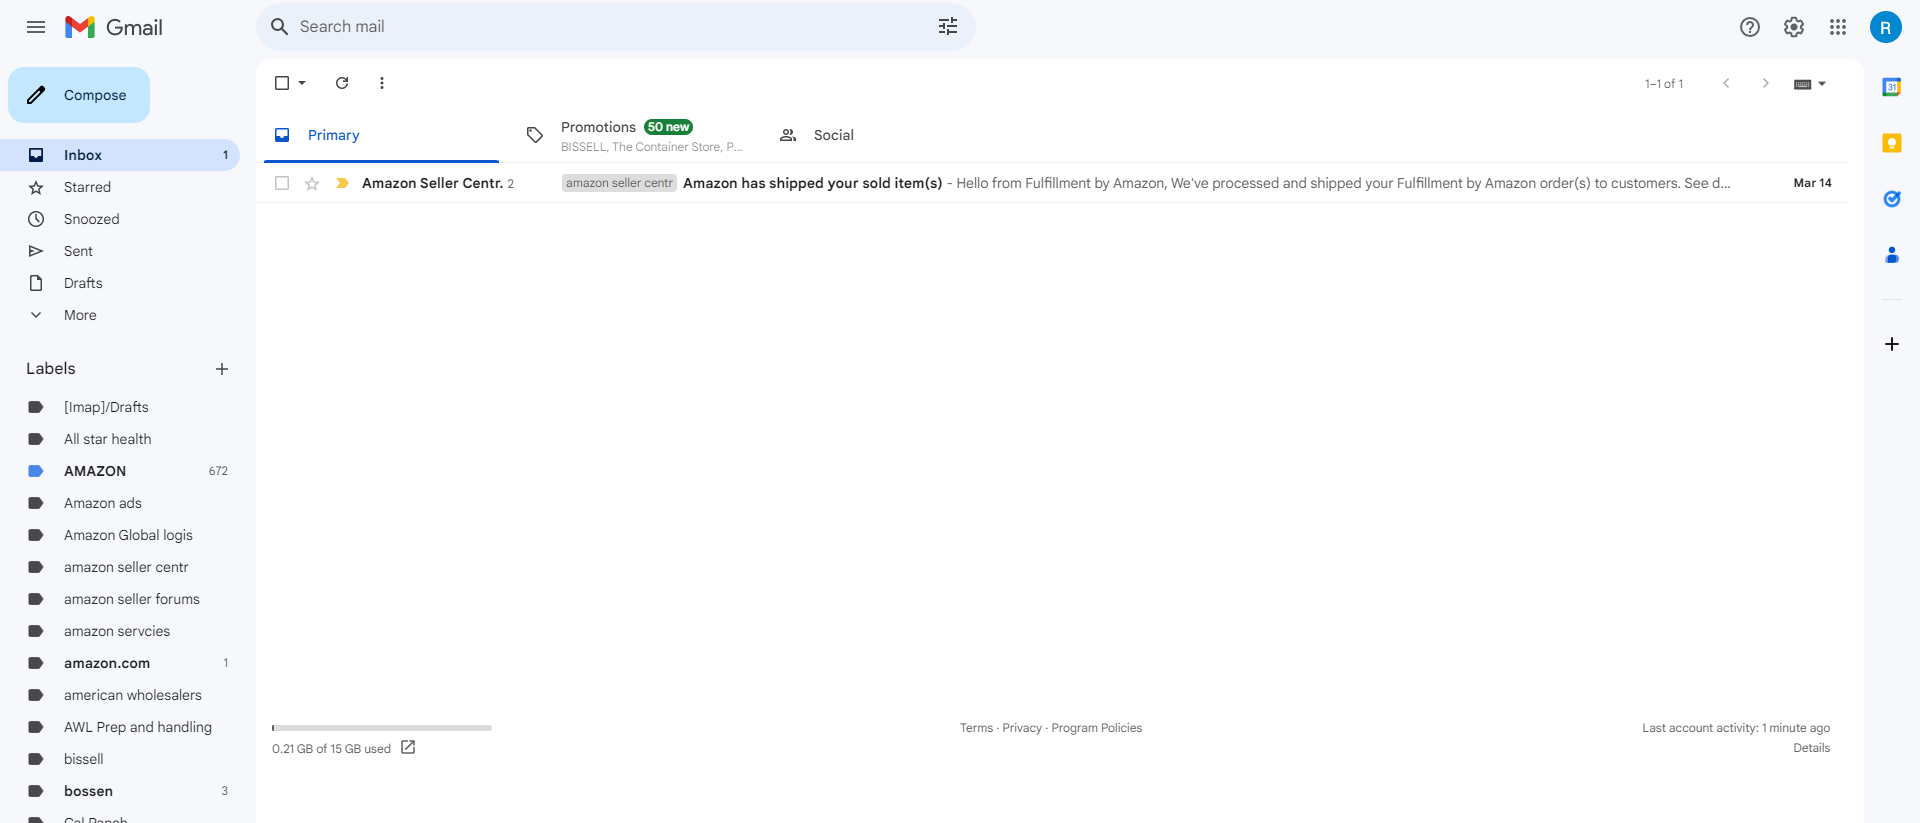This screenshot has height=823, width=1920.
Task: Click the 0.21 GB of 15 GB used text
Action: [x=331, y=749]
